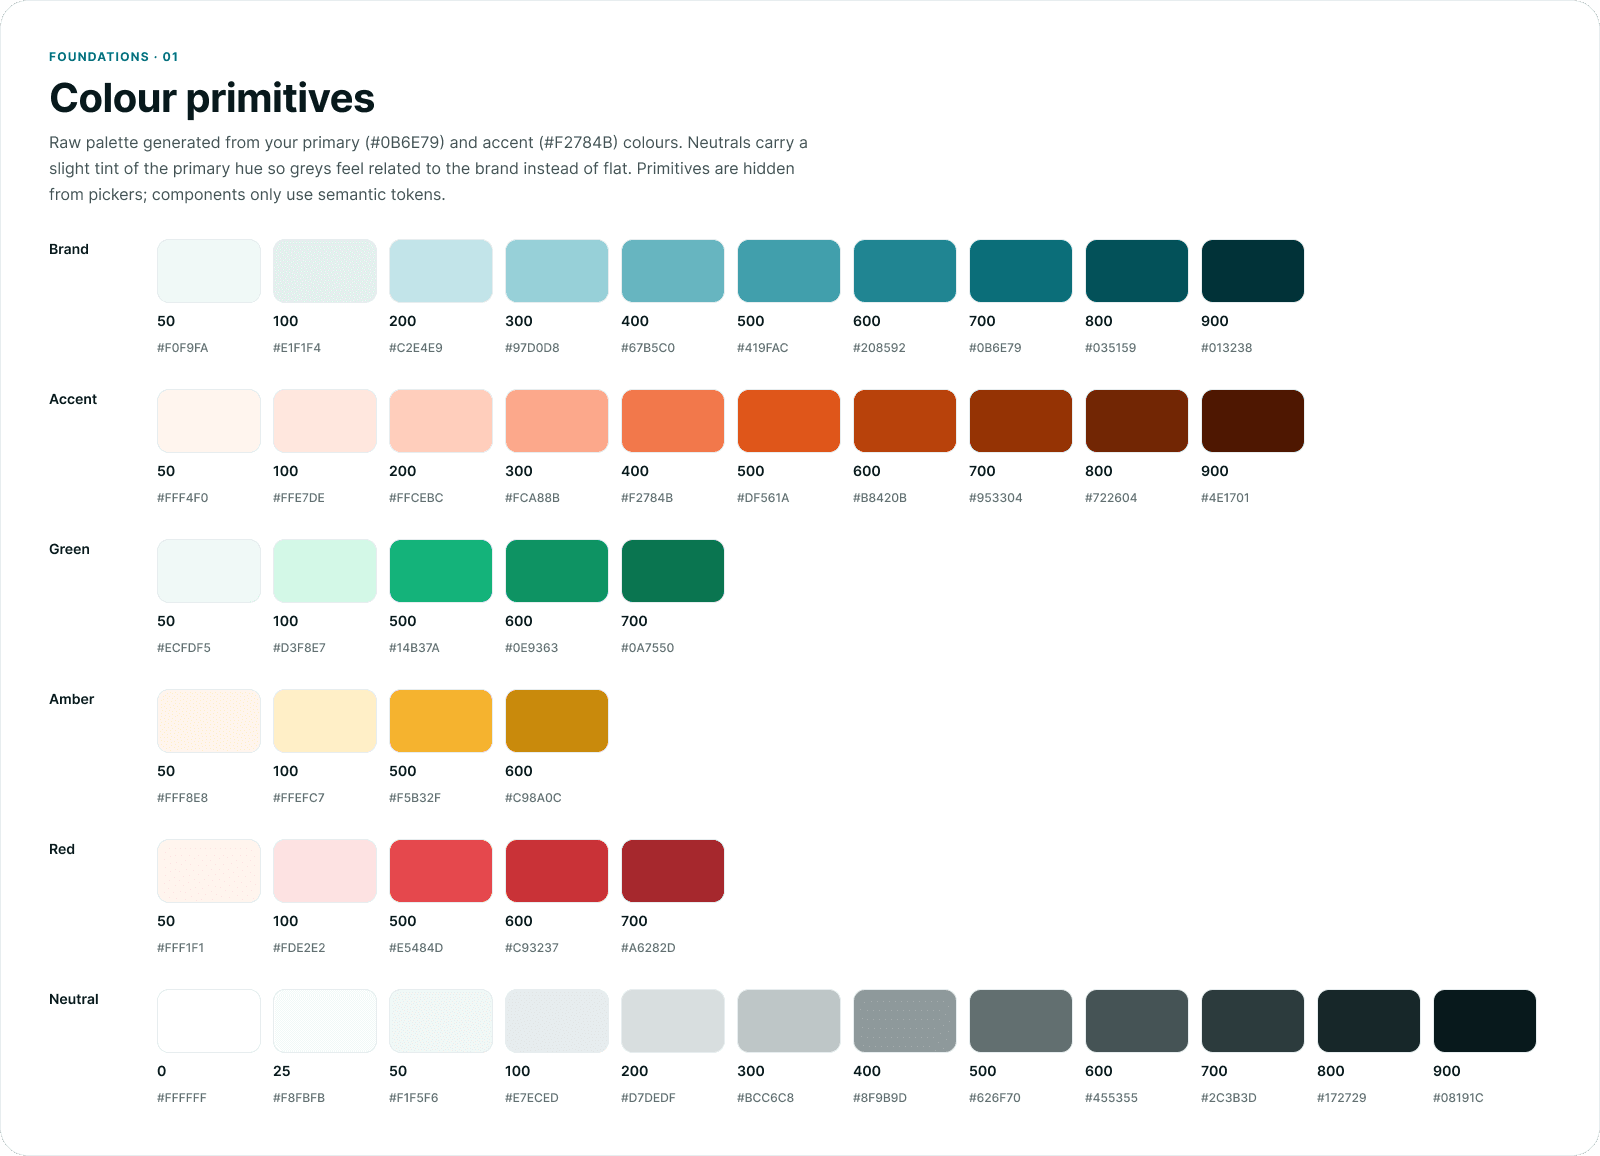
Task: Choose the Neutral 300 swatch #BCC6C8
Action: [789, 1021]
